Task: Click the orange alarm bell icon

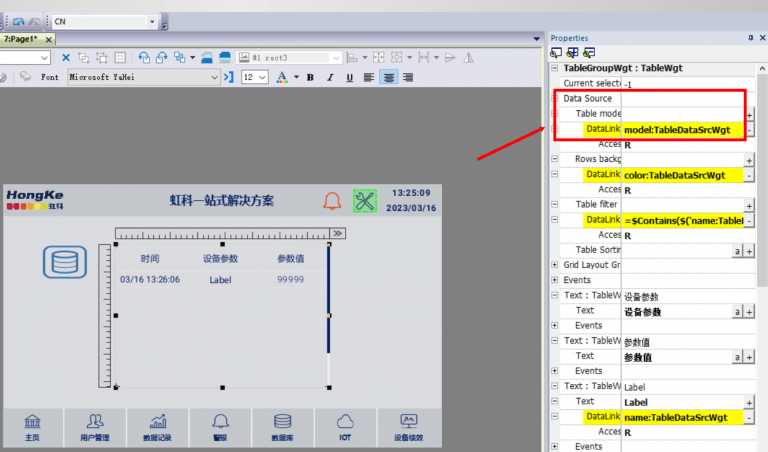Action: (x=332, y=201)
